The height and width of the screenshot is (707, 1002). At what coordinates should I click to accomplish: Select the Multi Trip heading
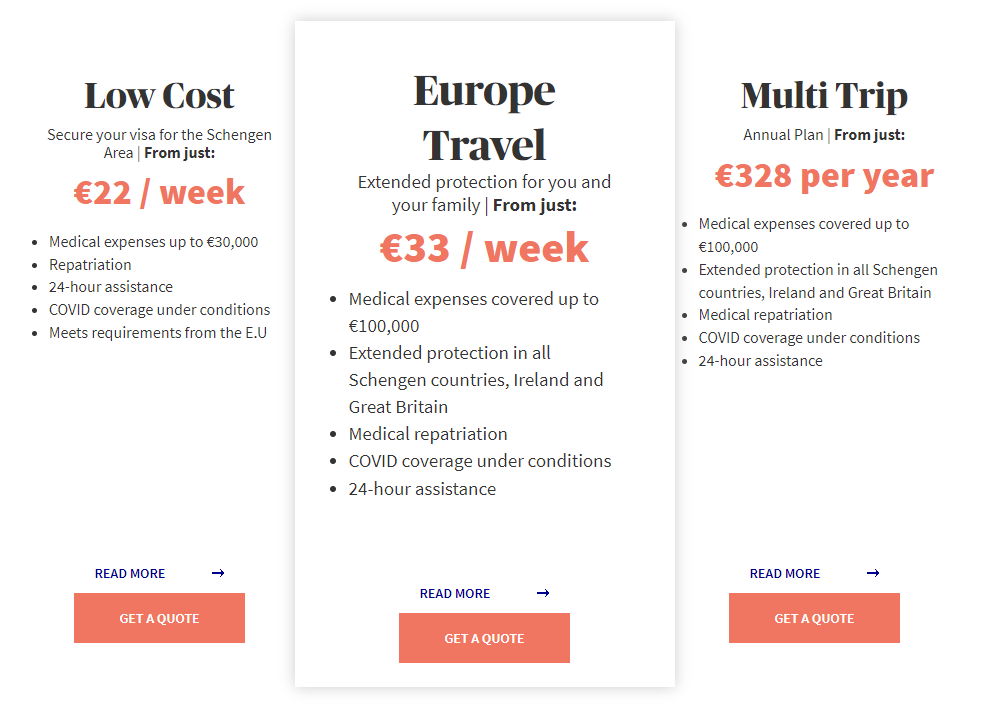click(x=824, y=96)
